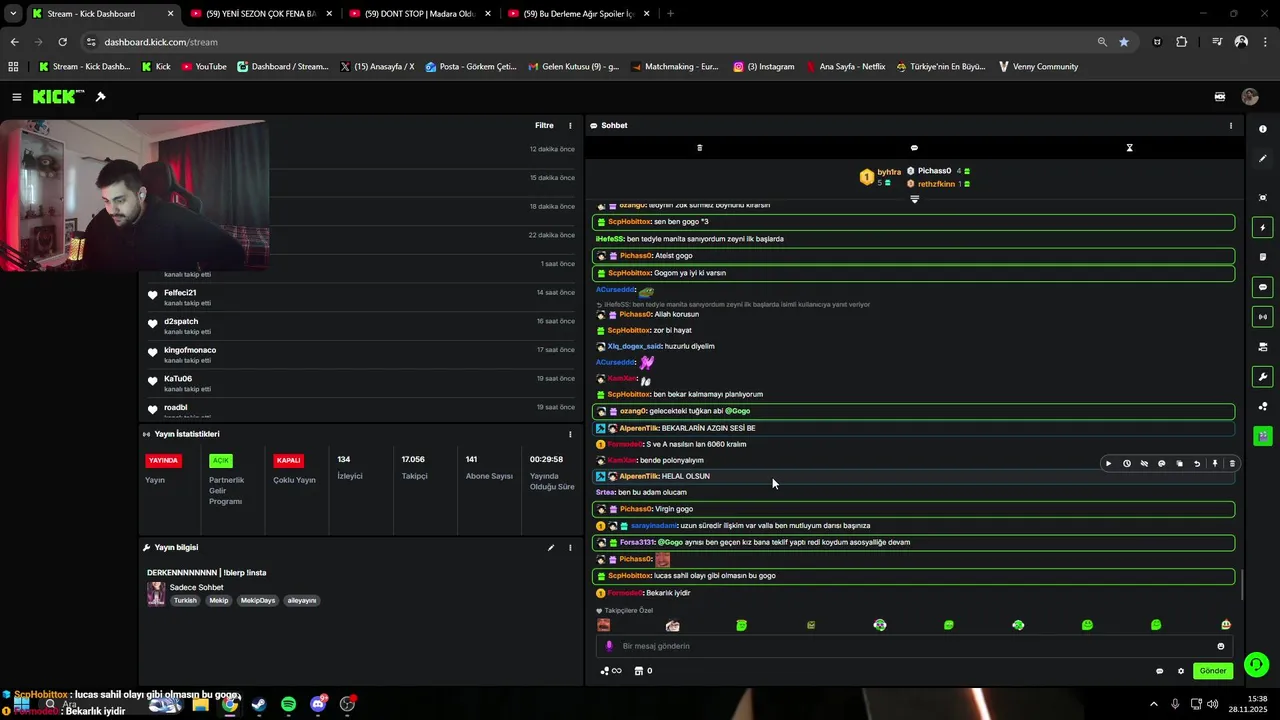Viewport: 1280px width, 720px height.
Task: Click the play icon in message hover toolbar
Action: [1108, 464]
